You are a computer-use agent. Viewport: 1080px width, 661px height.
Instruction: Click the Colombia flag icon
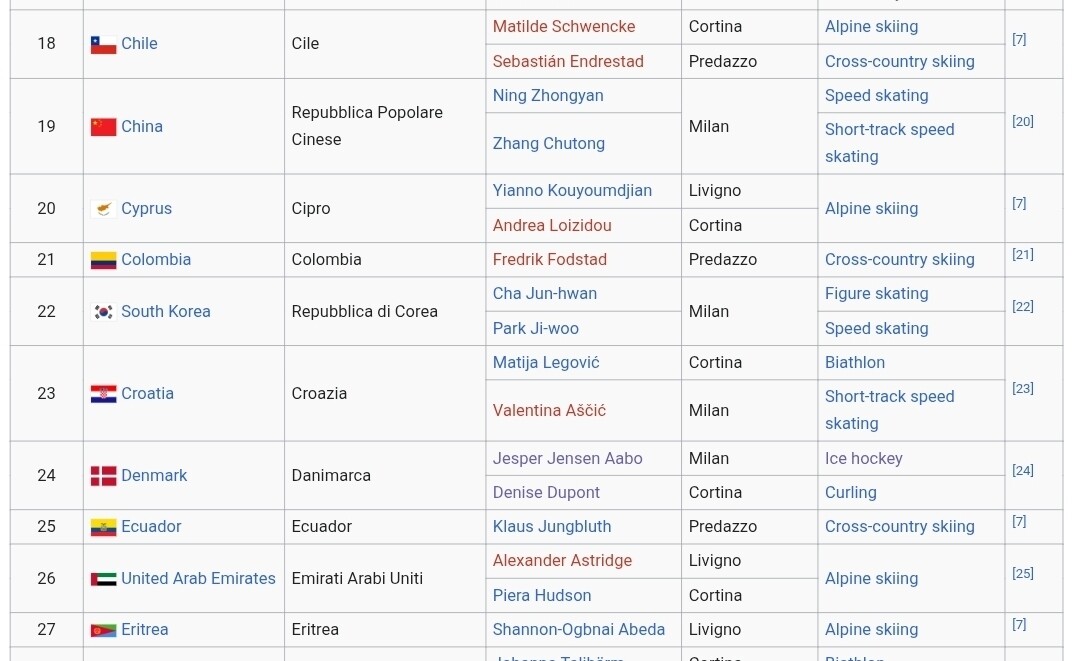coord(103,260)
